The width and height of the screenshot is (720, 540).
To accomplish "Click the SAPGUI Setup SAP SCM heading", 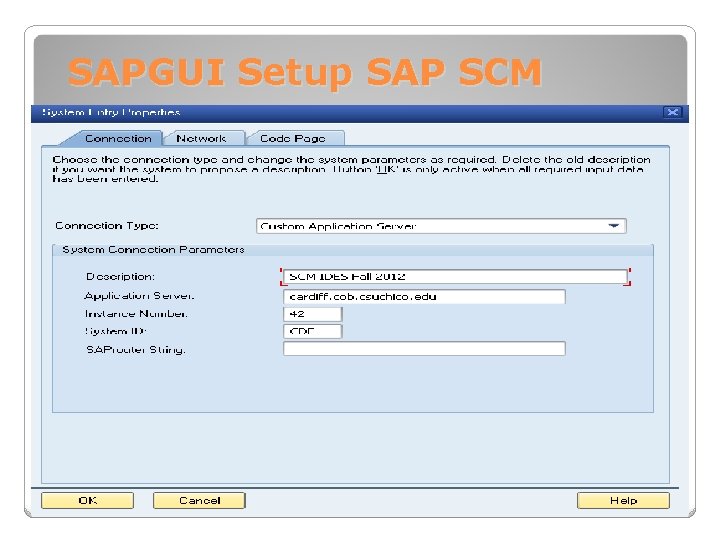I will click(305, 72).
